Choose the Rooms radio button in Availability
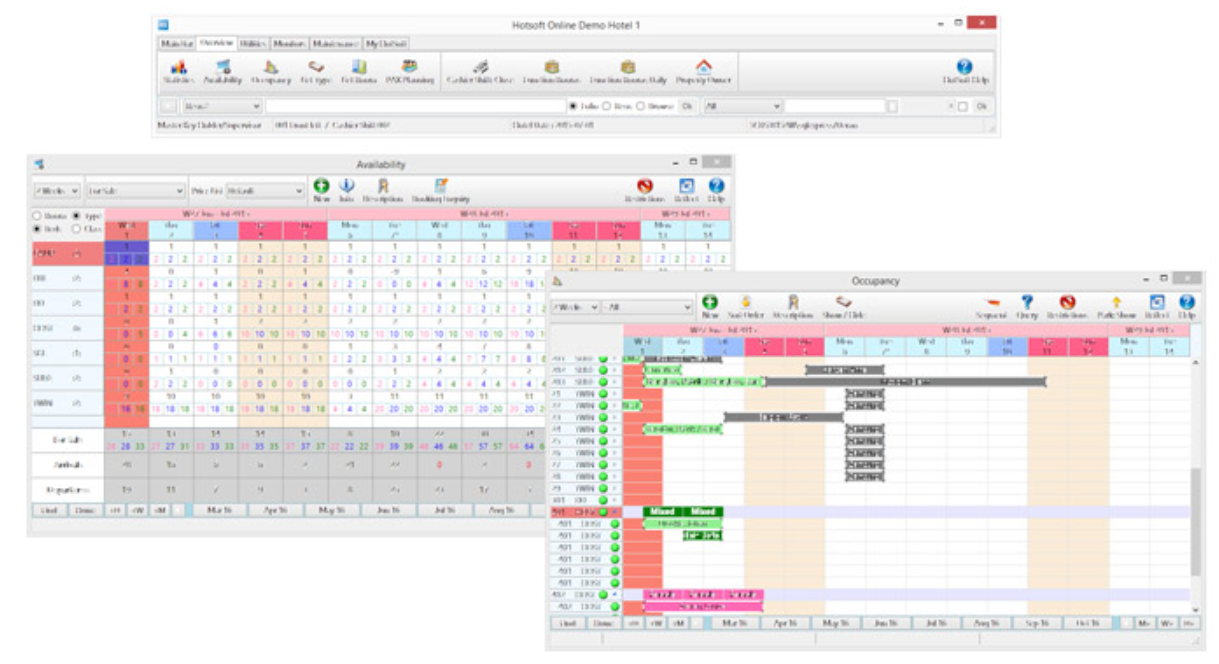Viewport: 1219px width, 664px height. pos(38,216)
